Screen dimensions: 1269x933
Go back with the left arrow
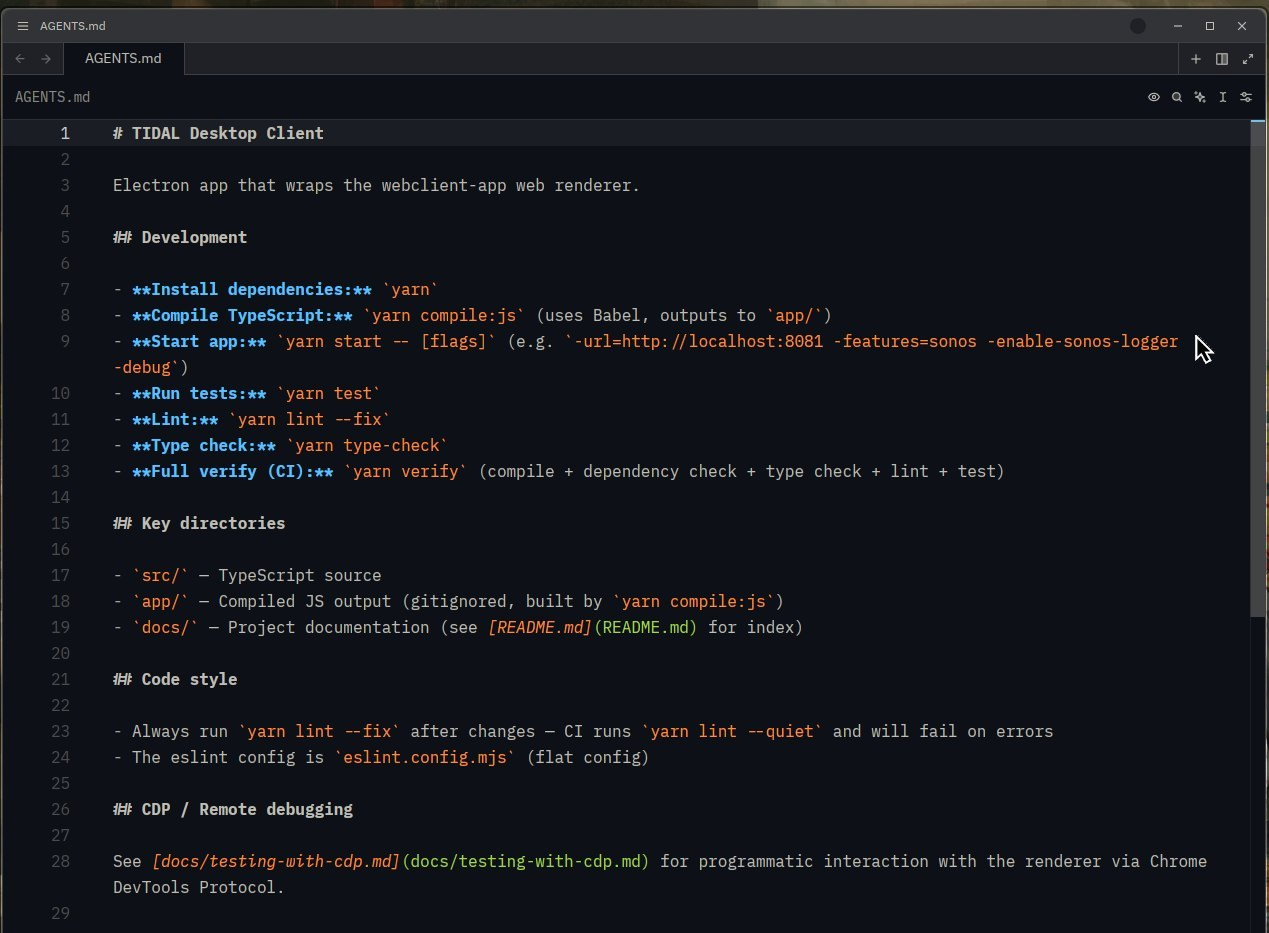click(x=20, y=59)
